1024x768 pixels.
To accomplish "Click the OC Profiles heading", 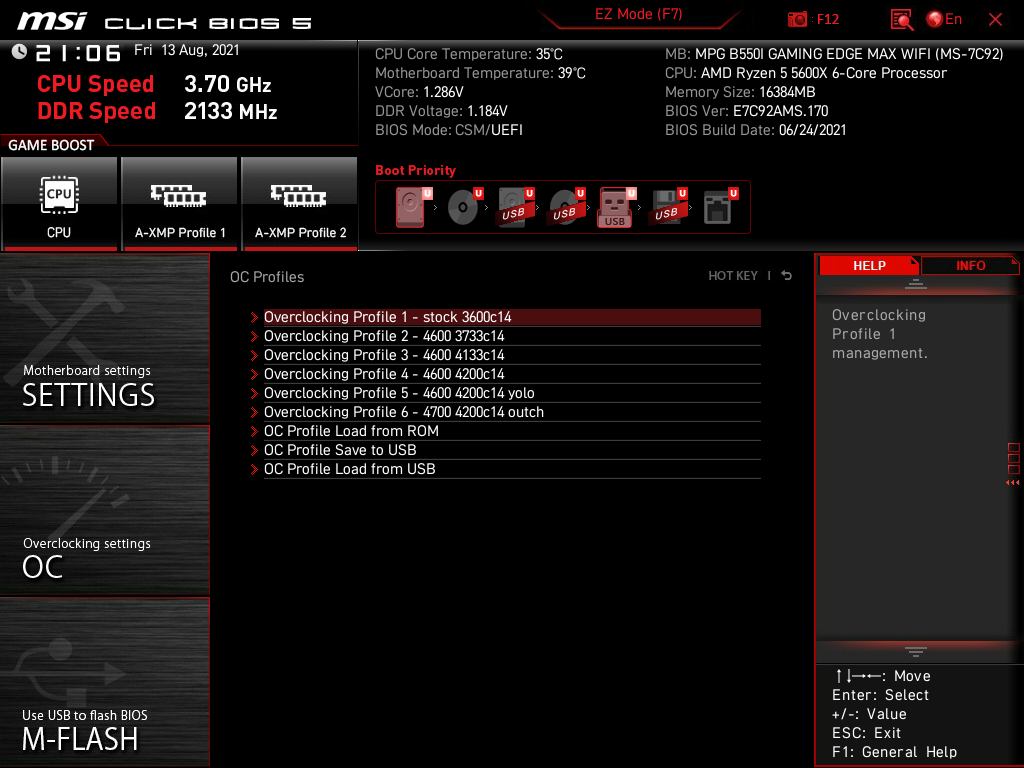I will [x=266, y=277].
